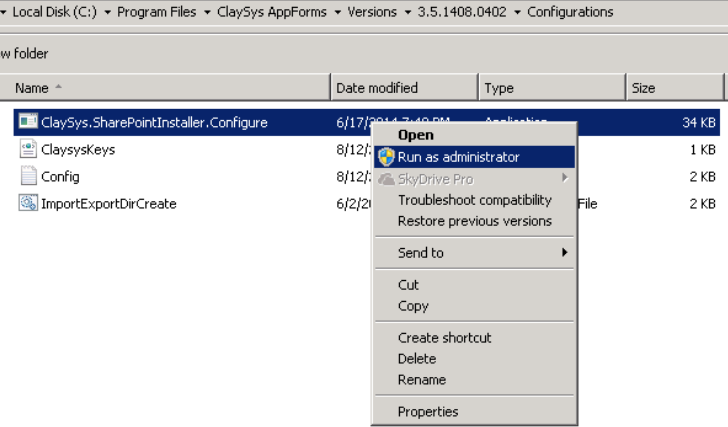Screen dimensions: 728x427
Task: Choose Restore previous versions
Action: [474, 221]
